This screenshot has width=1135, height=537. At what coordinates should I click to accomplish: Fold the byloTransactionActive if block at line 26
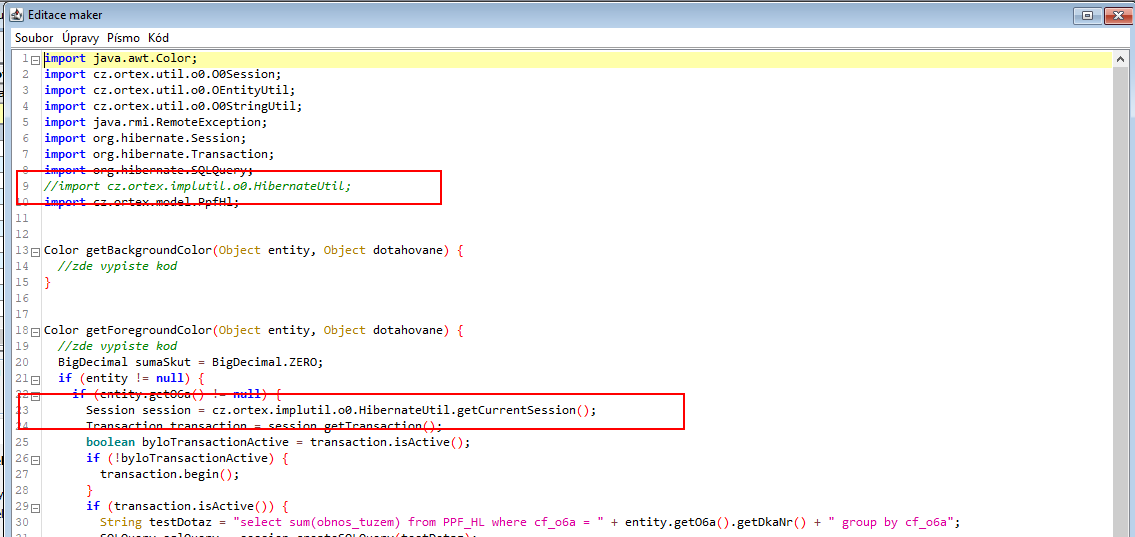coord(36,459)
